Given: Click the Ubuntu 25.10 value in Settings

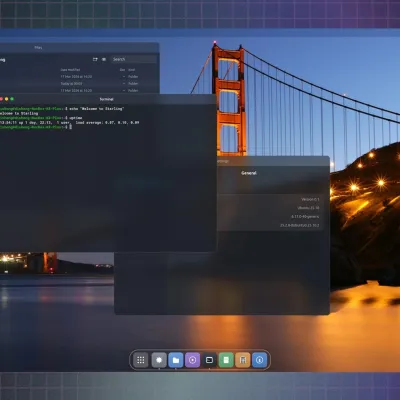Looking at the screenshot, I should tap(308, 208).
